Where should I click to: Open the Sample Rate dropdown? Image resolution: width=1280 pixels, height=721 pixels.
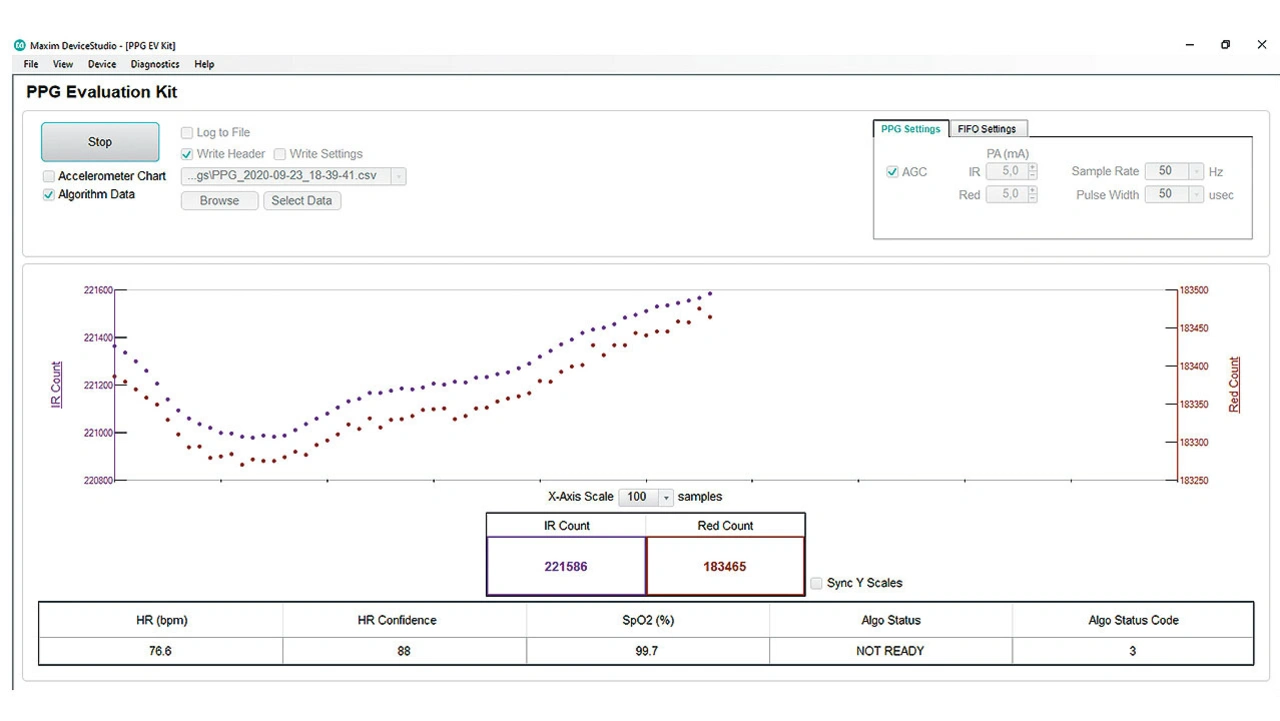click(x=1197, y=172)
